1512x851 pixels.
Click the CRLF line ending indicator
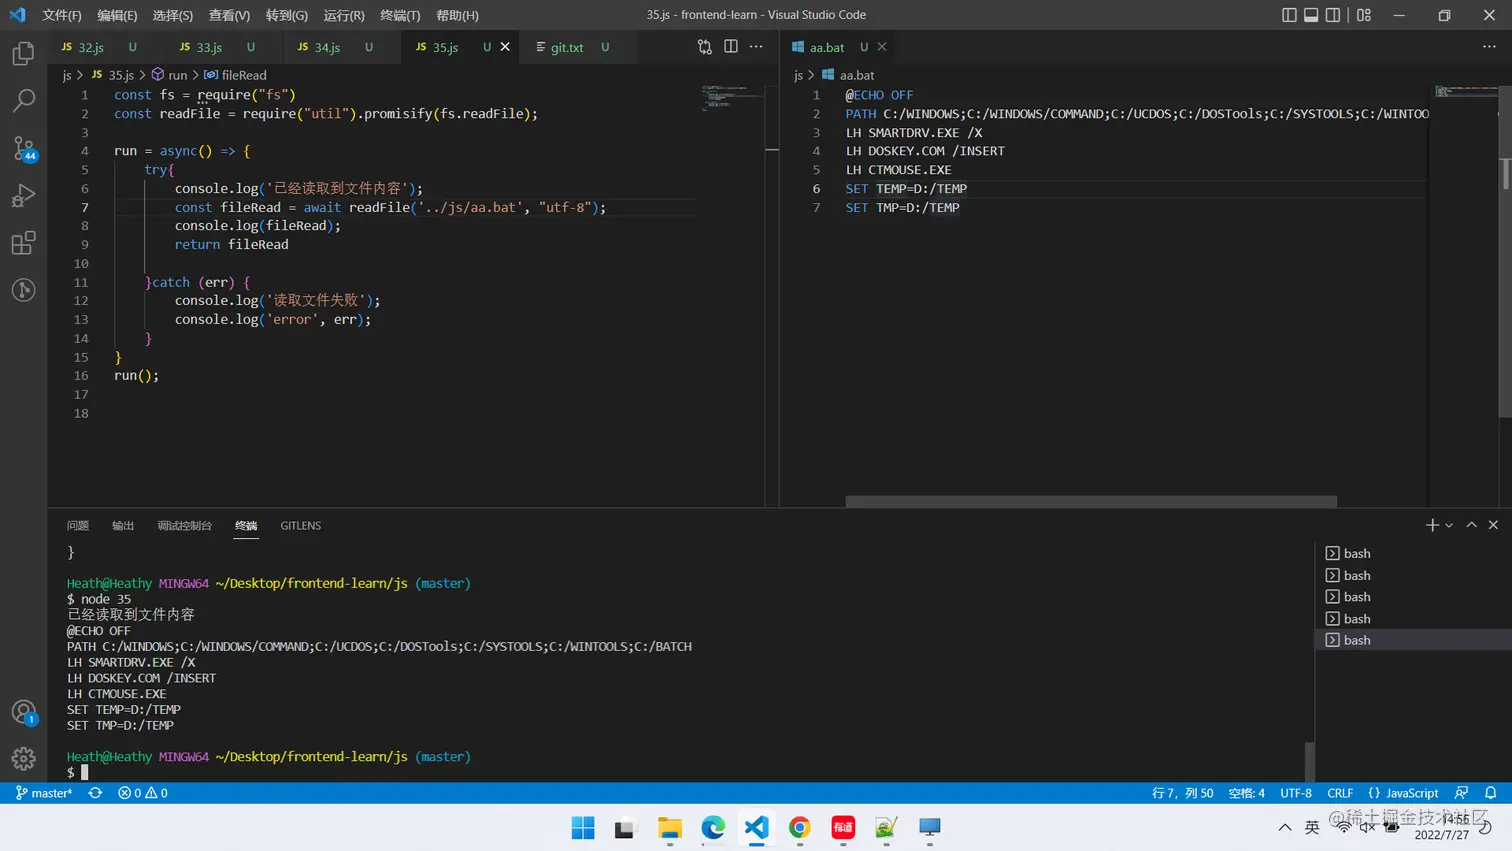tap(1339, 793)
